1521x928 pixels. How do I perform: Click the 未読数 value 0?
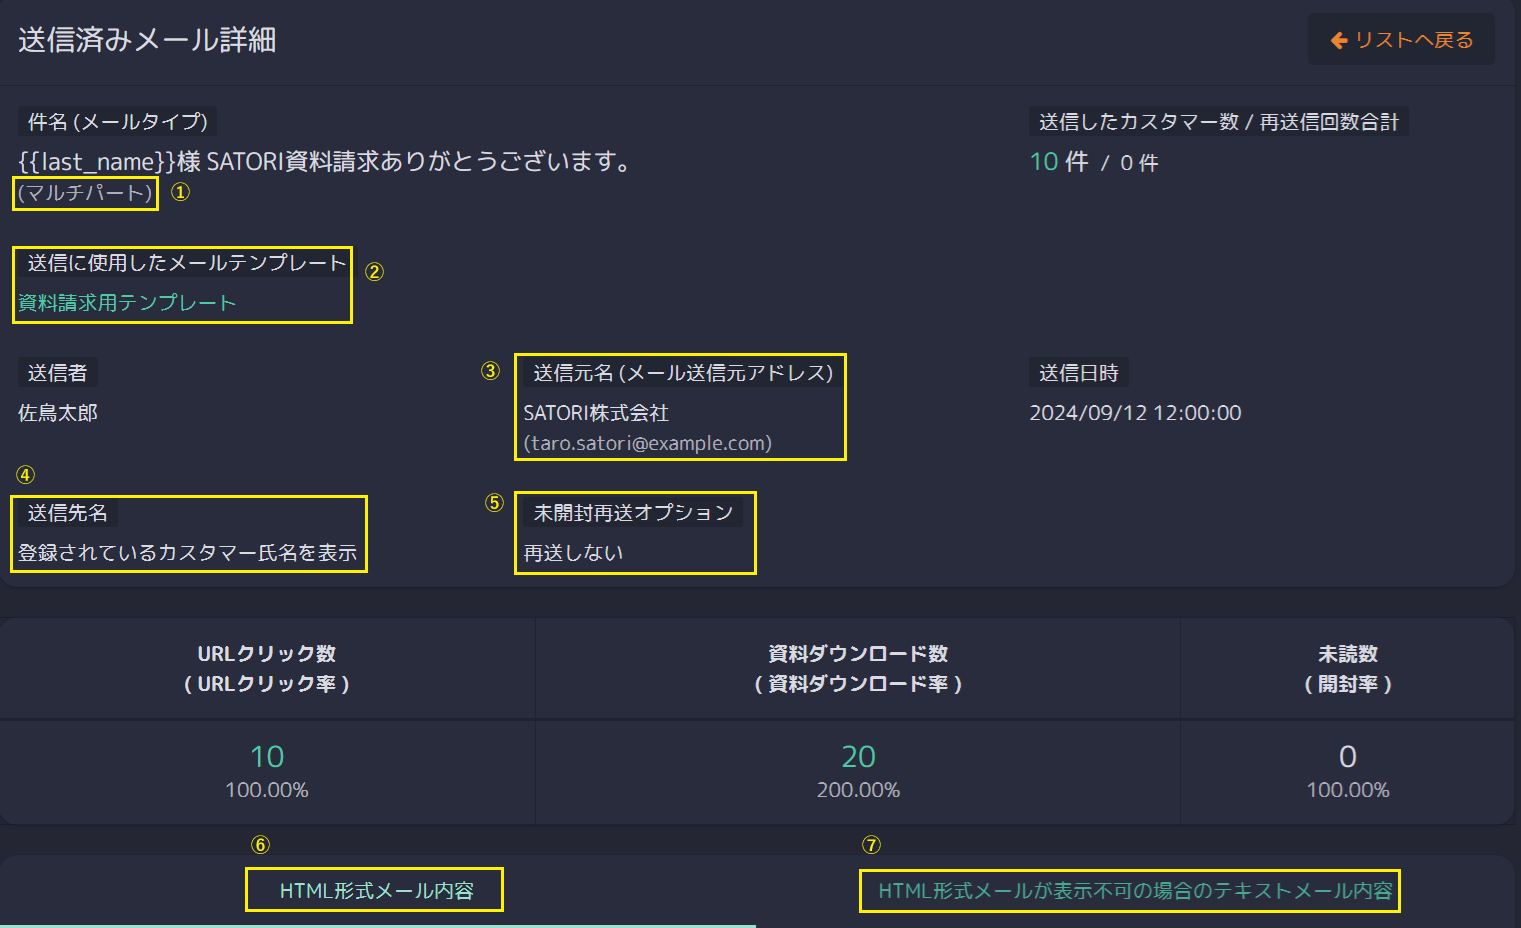coord(1347,757)
